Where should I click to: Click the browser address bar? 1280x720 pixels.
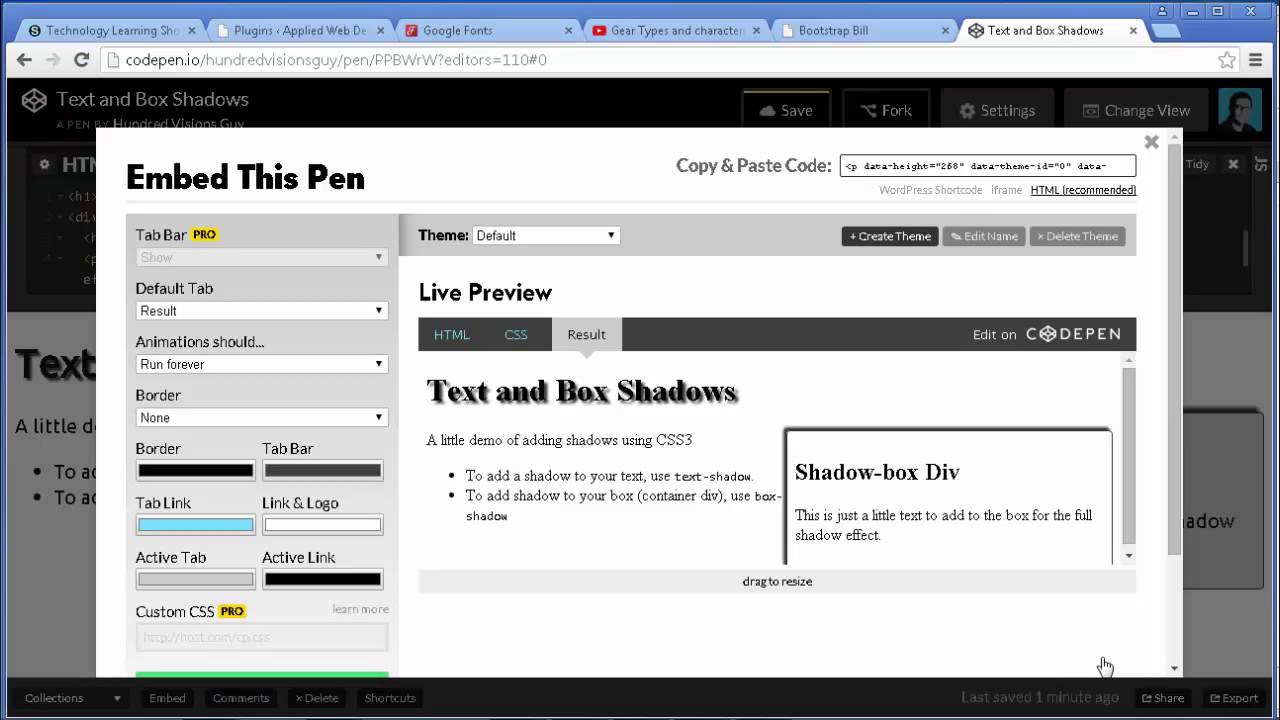670,60
